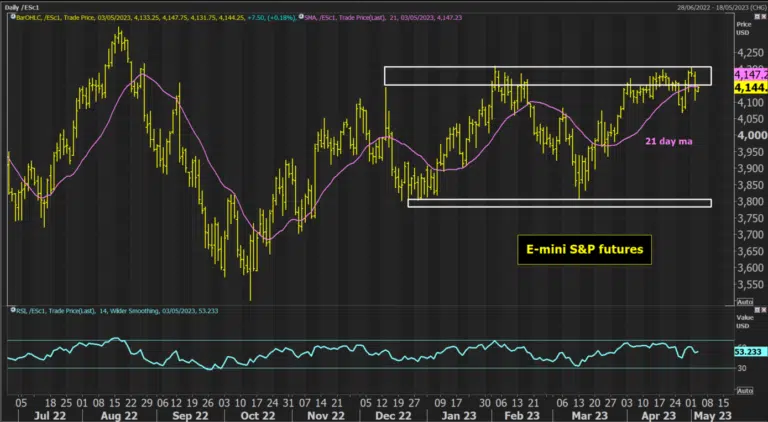The width and height of the screenshot is (768, 422).
Task: Select the SMA /ESc1 Trade Price(Last) legend
Action: tap(383, 17)
